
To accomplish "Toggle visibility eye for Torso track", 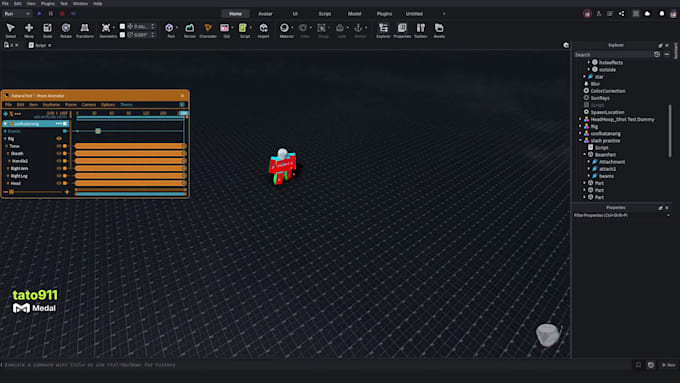I will (x=59, y=146).
